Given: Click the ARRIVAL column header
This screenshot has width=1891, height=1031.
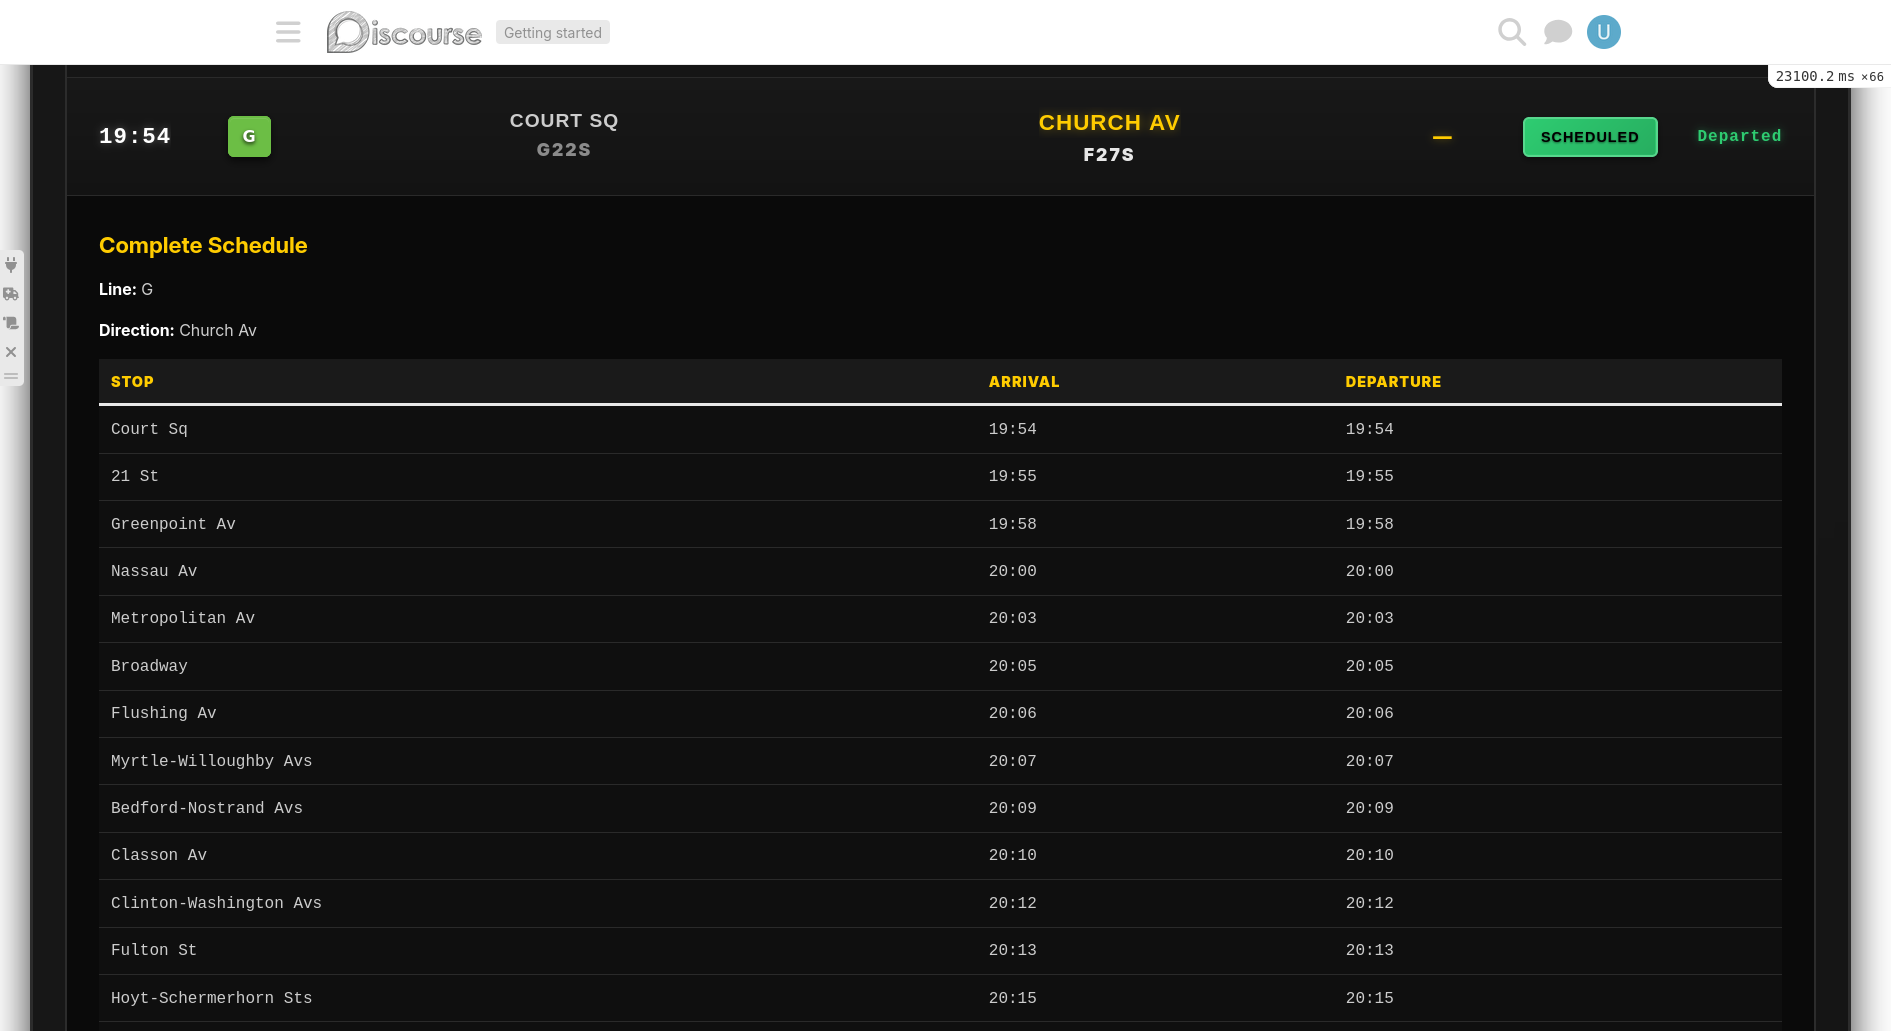Looking at the screenshot, I should (1023, 382).
